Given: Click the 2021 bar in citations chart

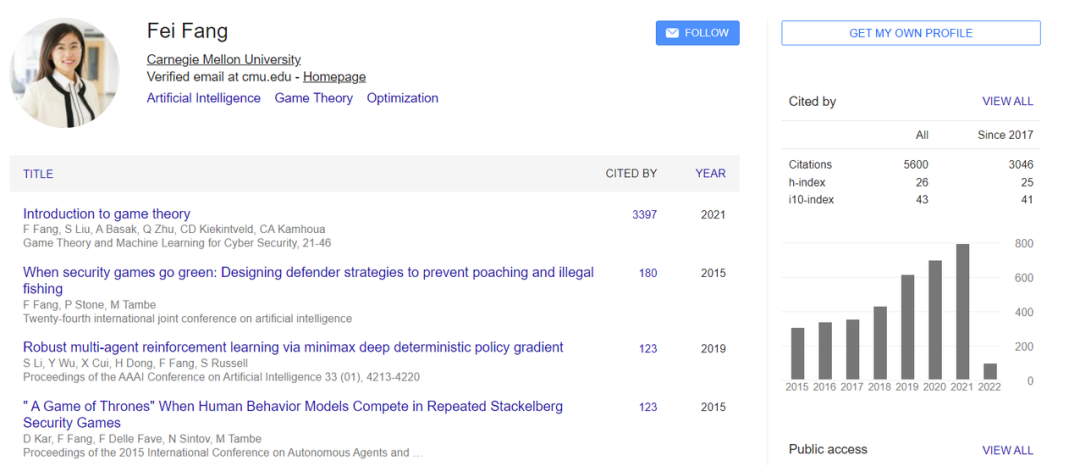Looking at the screenshot, I should pyautogui.click(x=962, y=312).
